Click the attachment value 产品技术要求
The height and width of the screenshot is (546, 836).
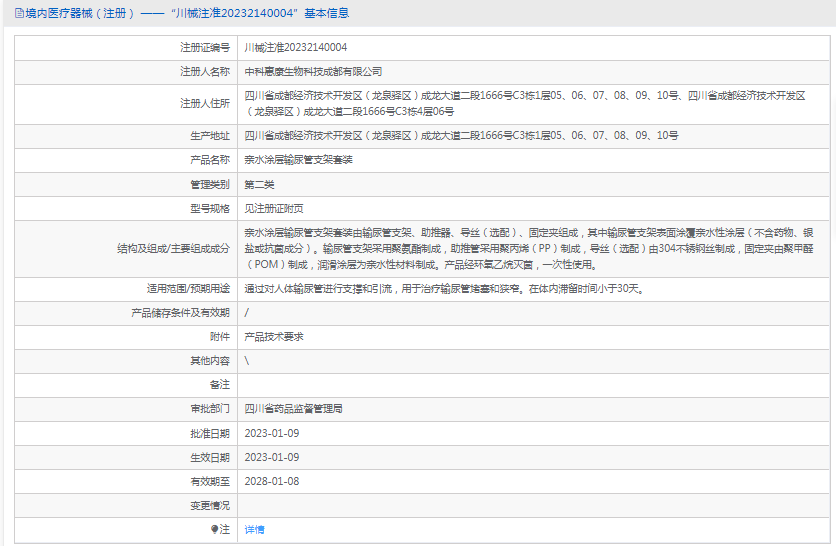tap(274, 337)
